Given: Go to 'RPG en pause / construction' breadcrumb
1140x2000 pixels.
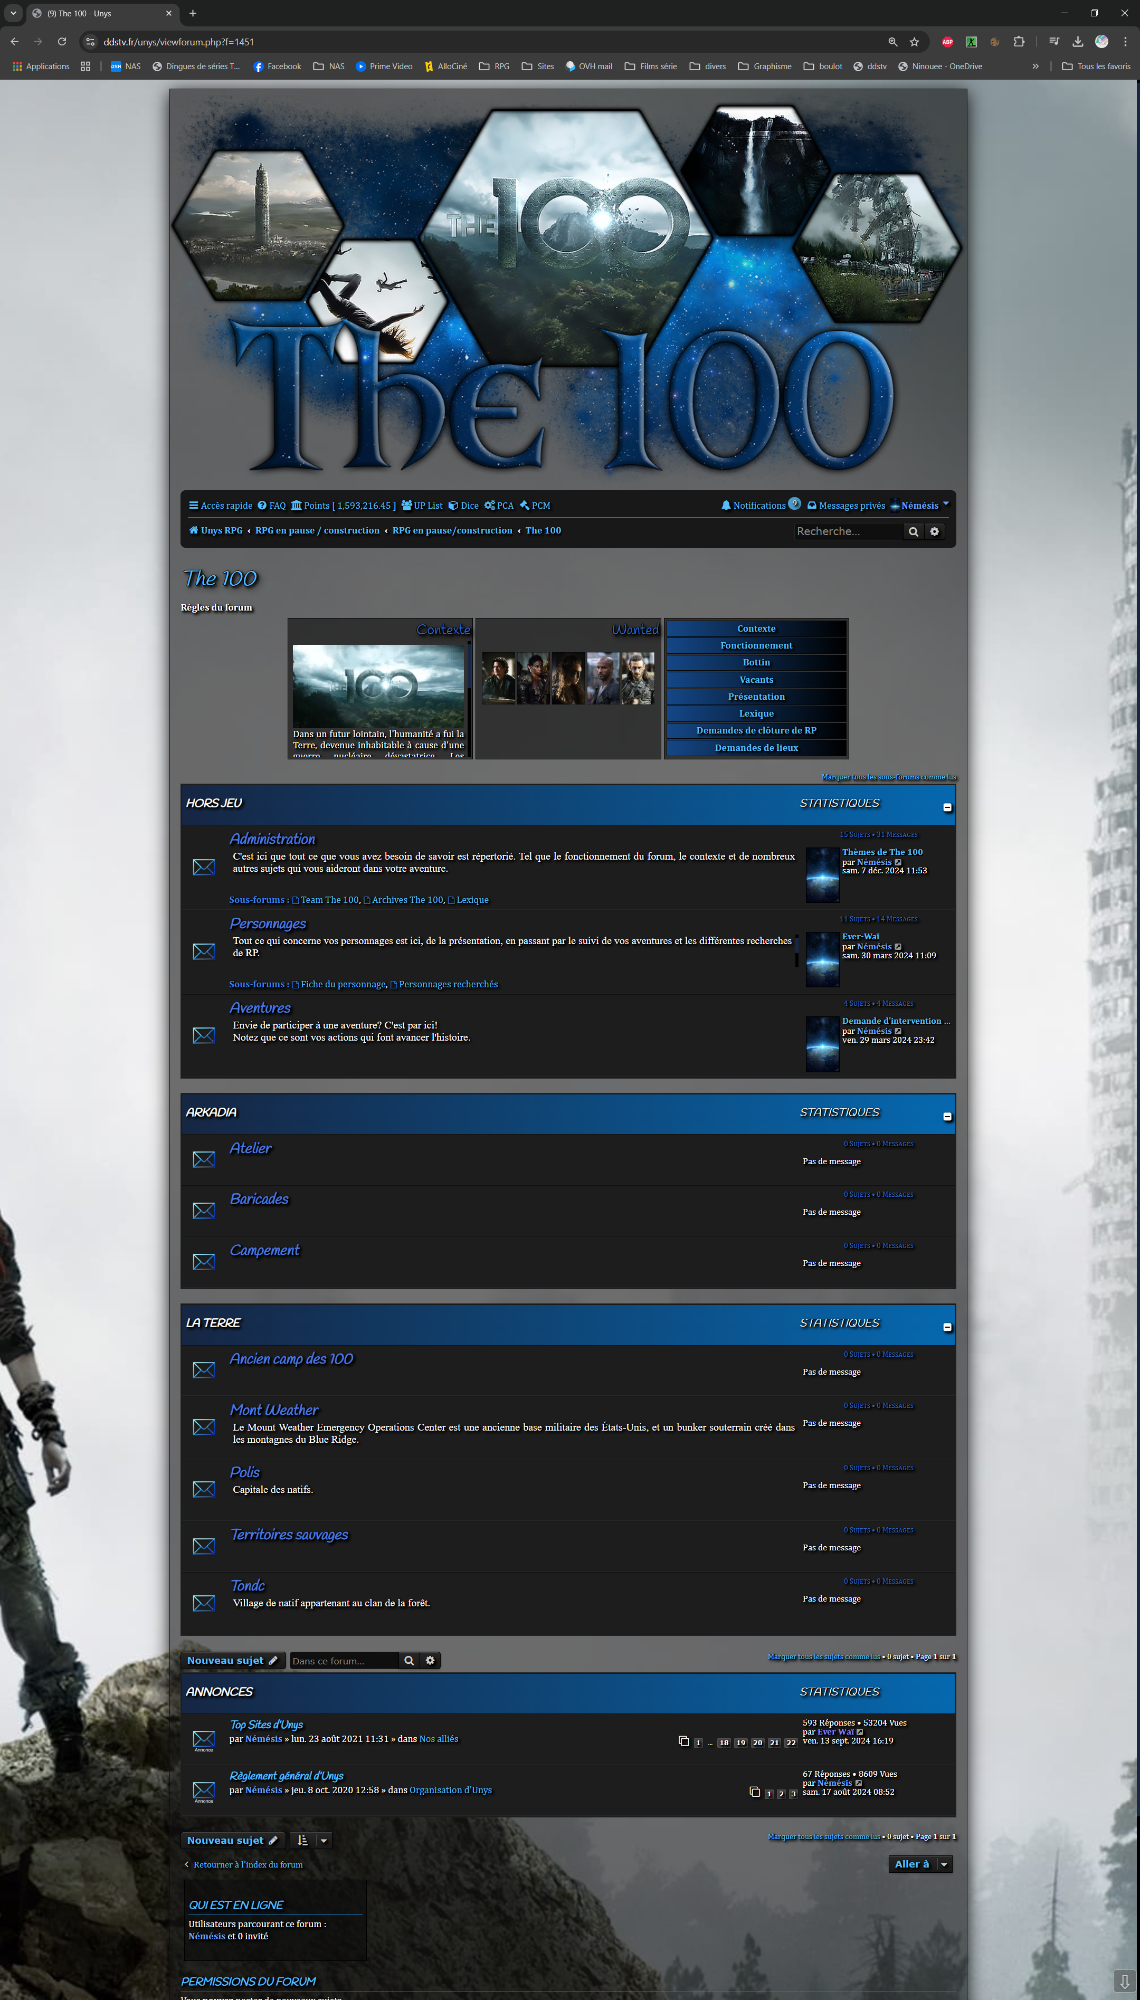Looking at the screenshot, I should [317, 531].
